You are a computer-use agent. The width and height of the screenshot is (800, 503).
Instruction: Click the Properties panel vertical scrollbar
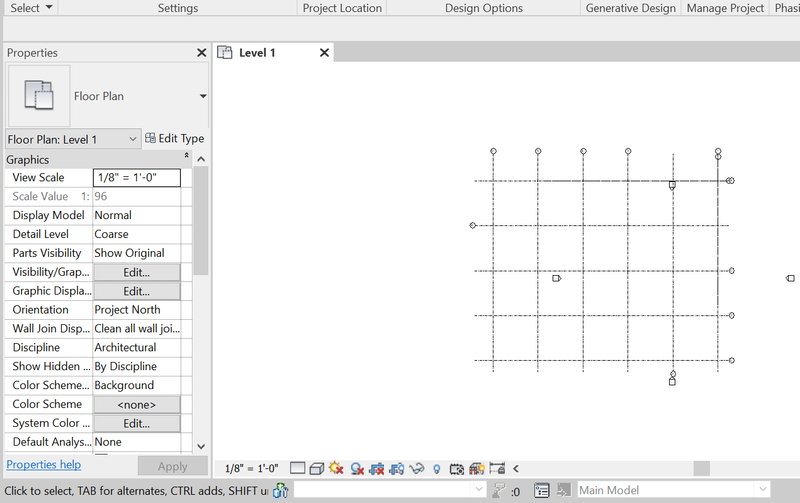(x=201, y=220)
